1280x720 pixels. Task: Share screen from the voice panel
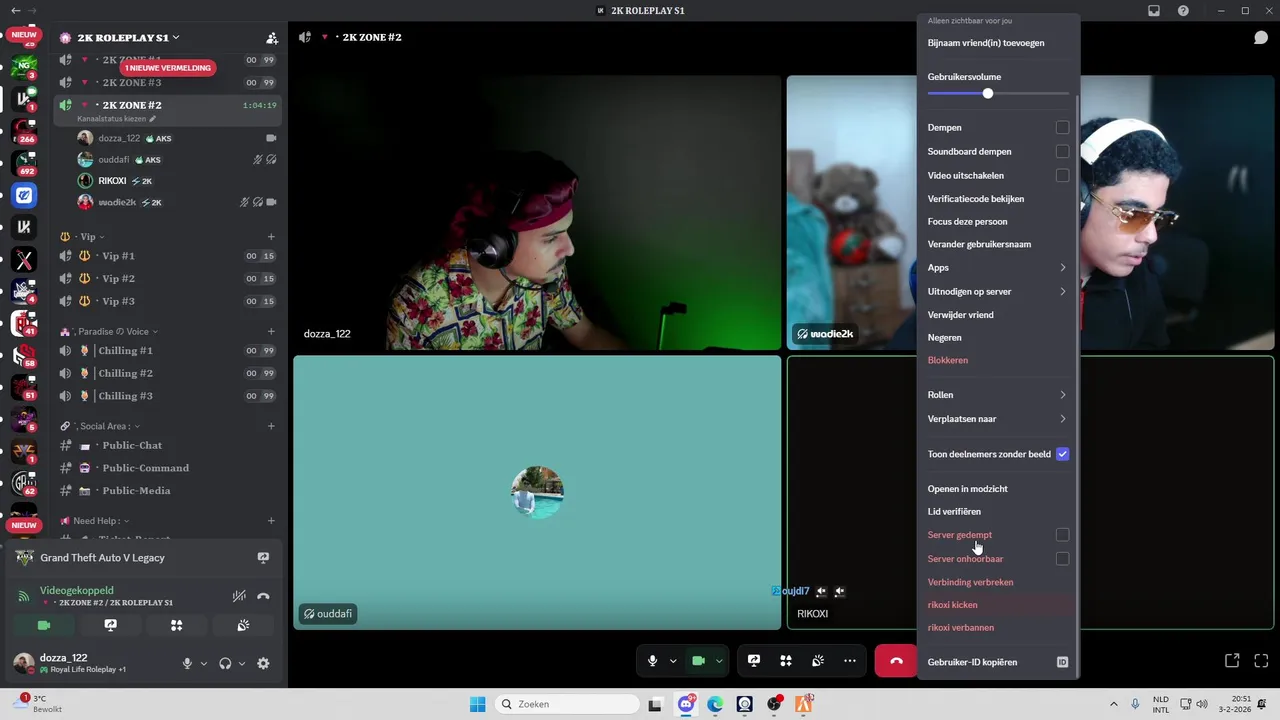(110, 625)
